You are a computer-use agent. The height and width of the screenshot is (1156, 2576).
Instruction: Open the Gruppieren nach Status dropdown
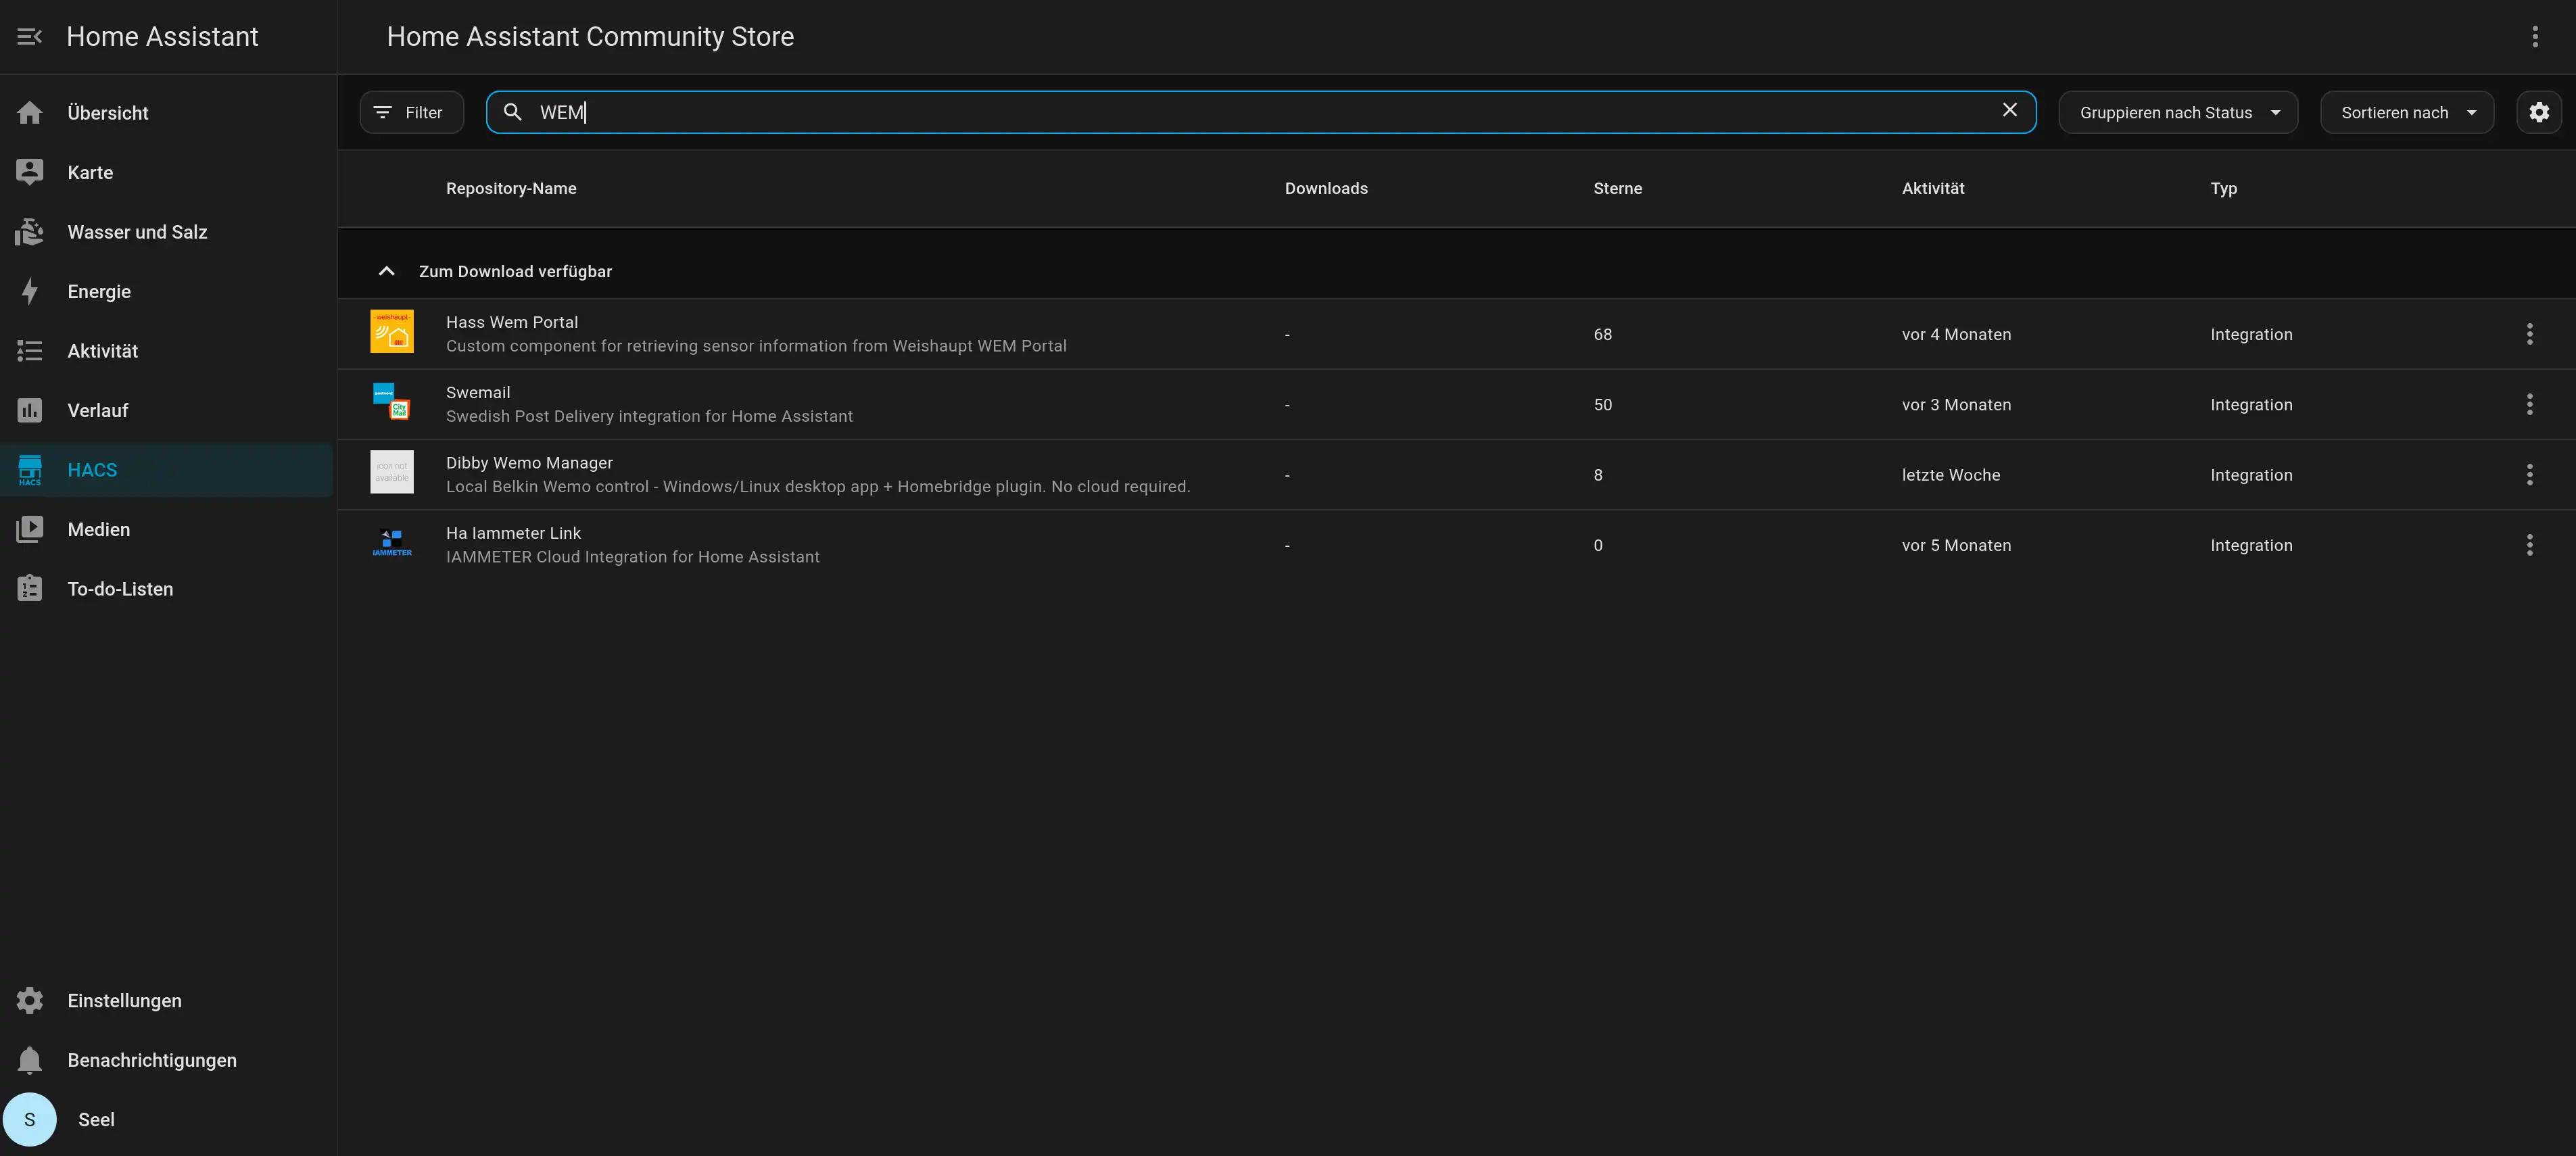pos(2178,112)
